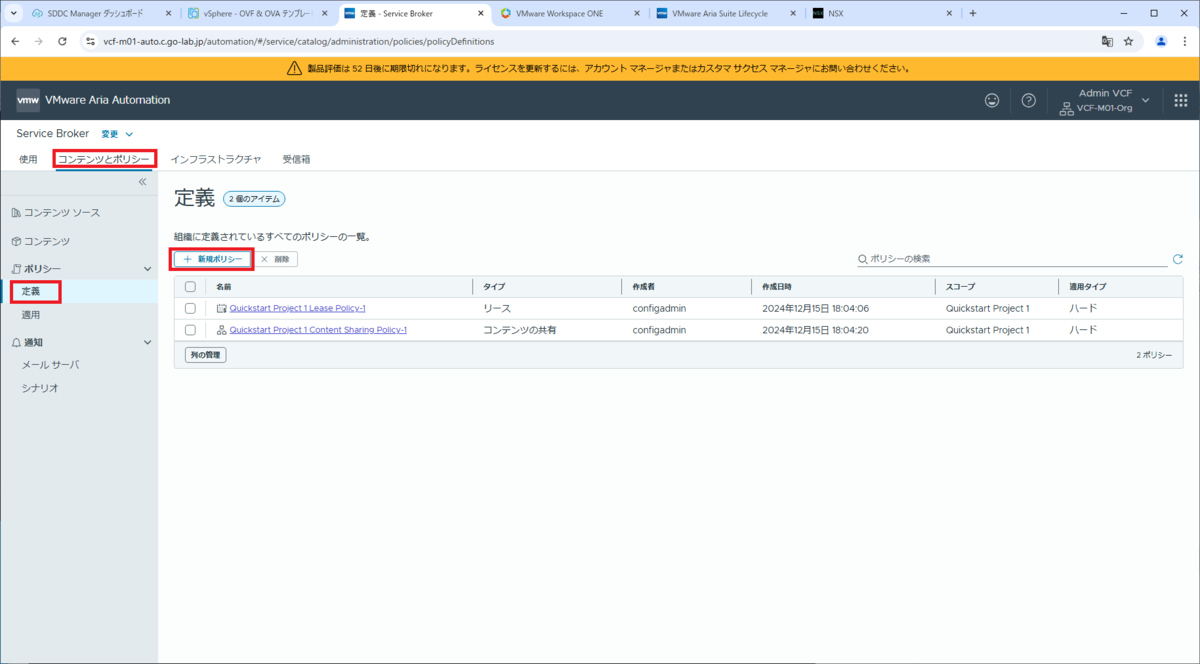
Task: Open the tab search dropdown arrow
Action: pos(14,13)
